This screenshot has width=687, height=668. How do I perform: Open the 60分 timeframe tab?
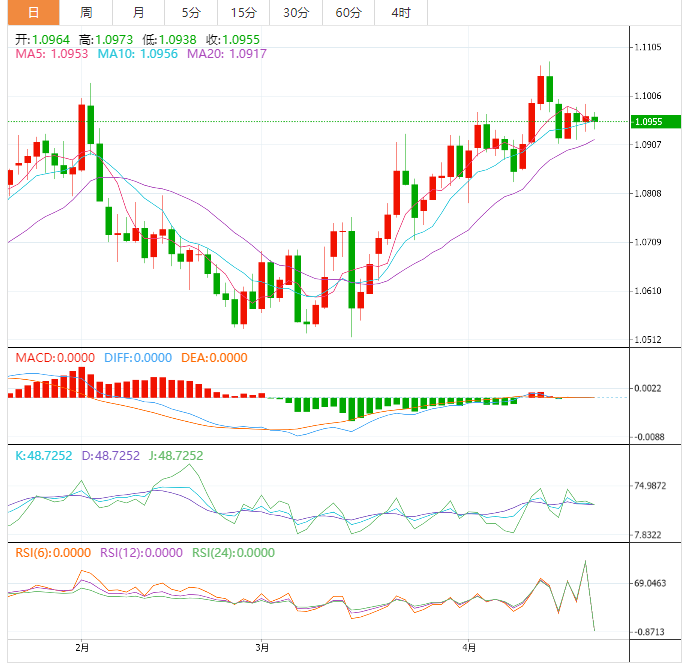click(x=348, y=13)
